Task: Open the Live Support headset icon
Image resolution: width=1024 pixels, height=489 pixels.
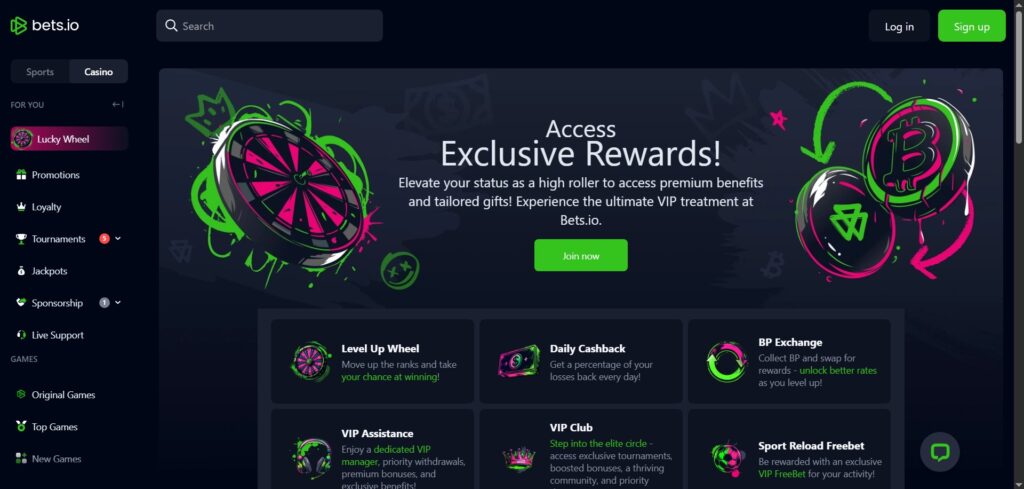Action: [21, 335]
